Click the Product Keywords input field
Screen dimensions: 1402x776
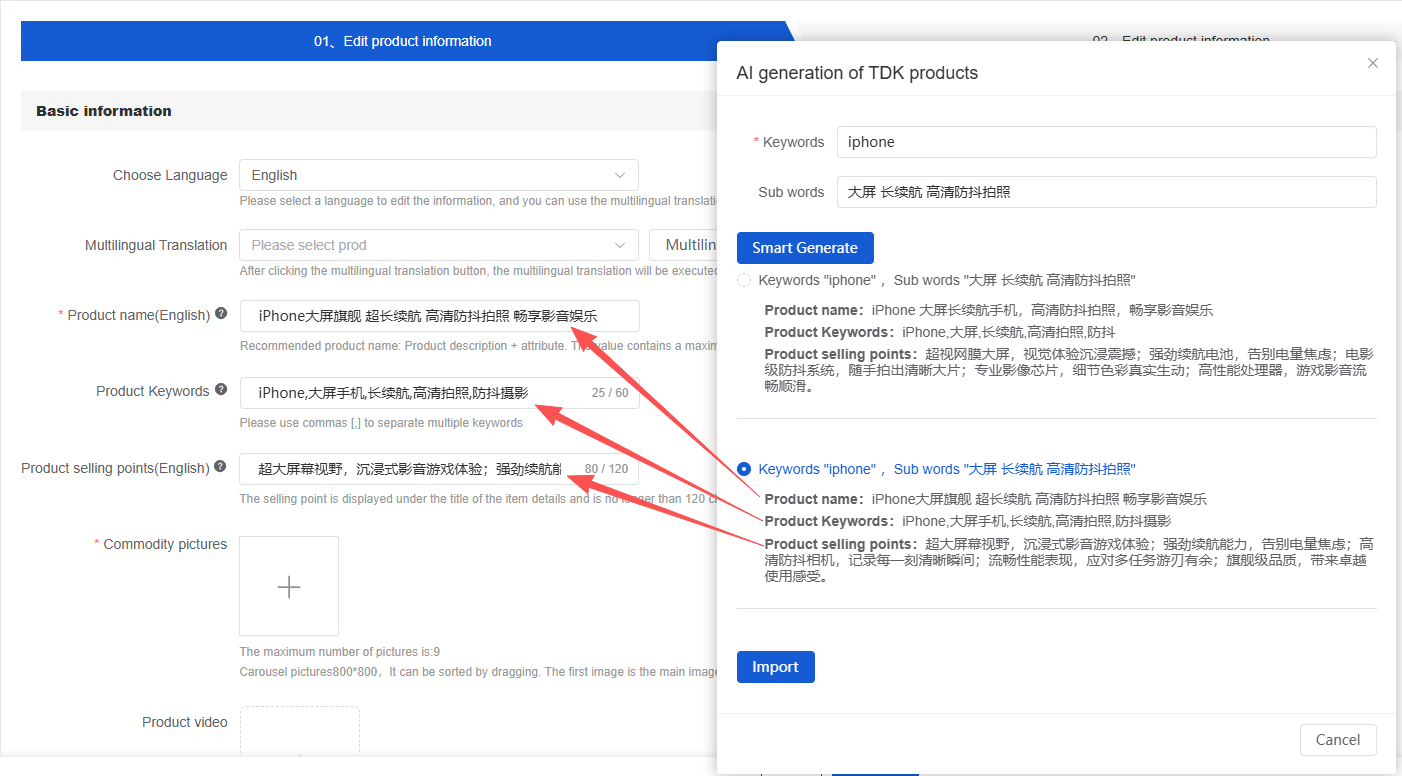coord(439,392)
